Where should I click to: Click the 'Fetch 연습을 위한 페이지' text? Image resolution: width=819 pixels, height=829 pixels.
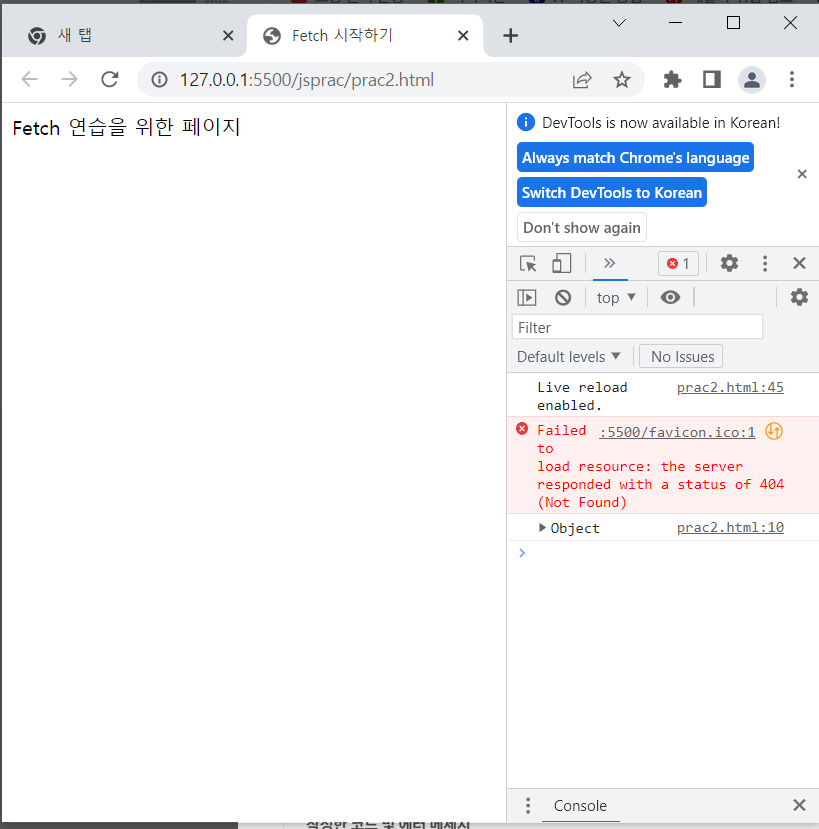click(126, 127)
